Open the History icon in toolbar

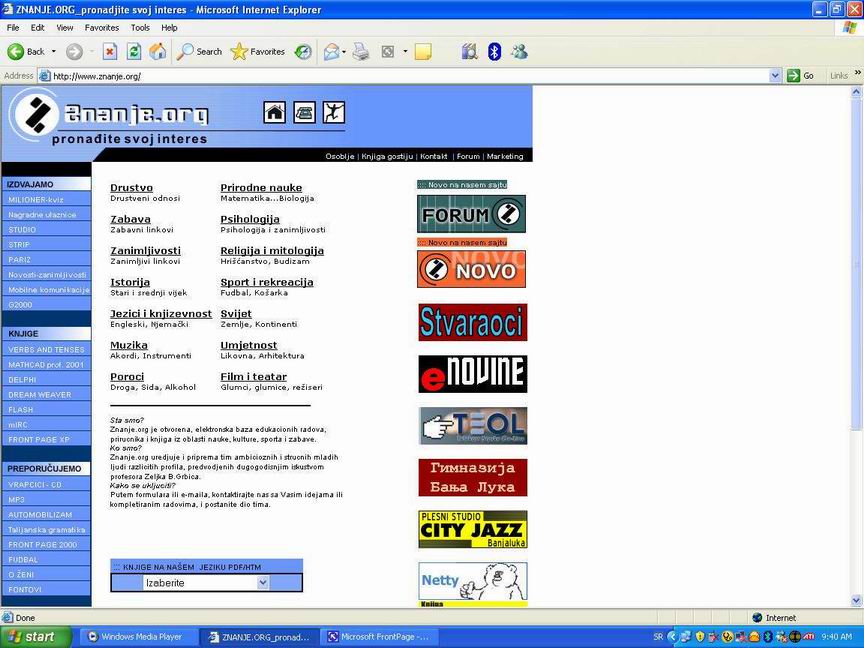(303, 52)
